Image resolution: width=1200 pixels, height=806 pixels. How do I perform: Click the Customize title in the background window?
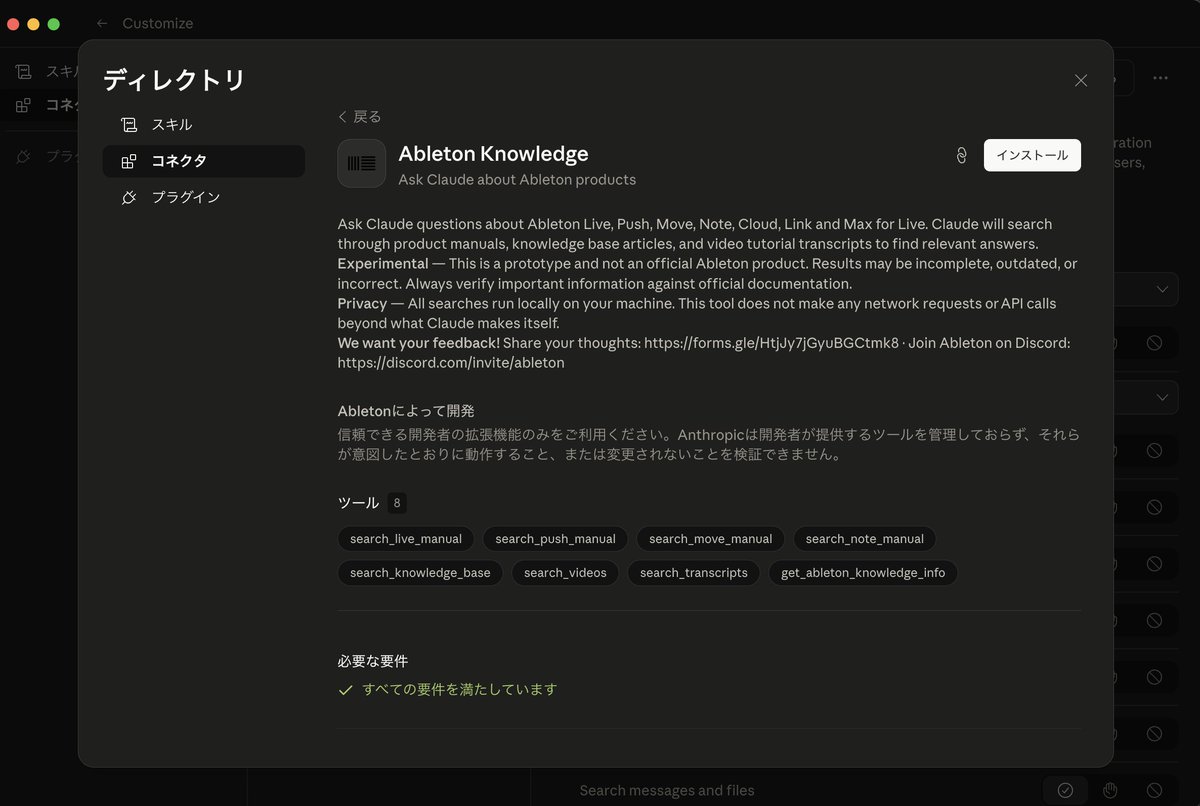click(x=158, y=23)
